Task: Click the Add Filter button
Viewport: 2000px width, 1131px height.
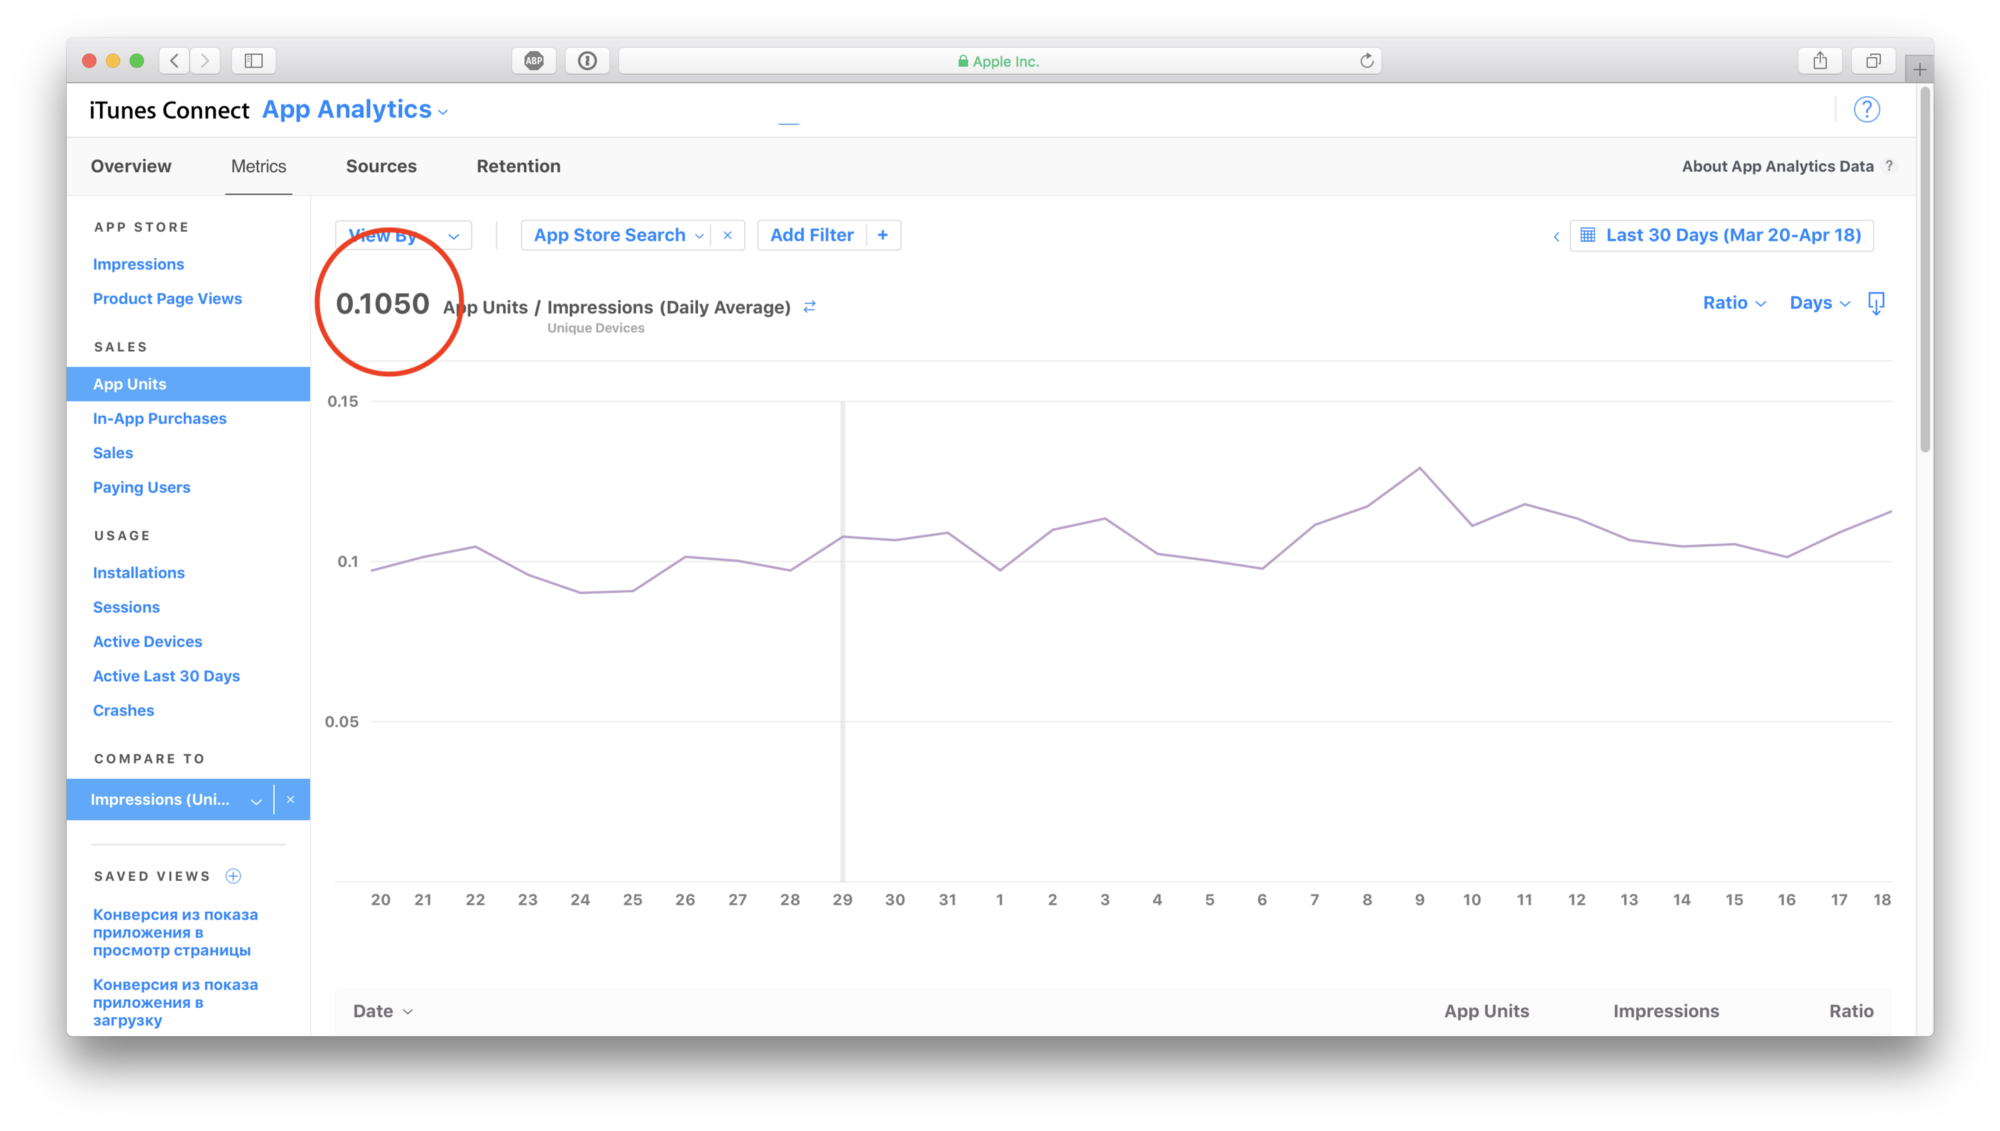Action: point(812,235)
